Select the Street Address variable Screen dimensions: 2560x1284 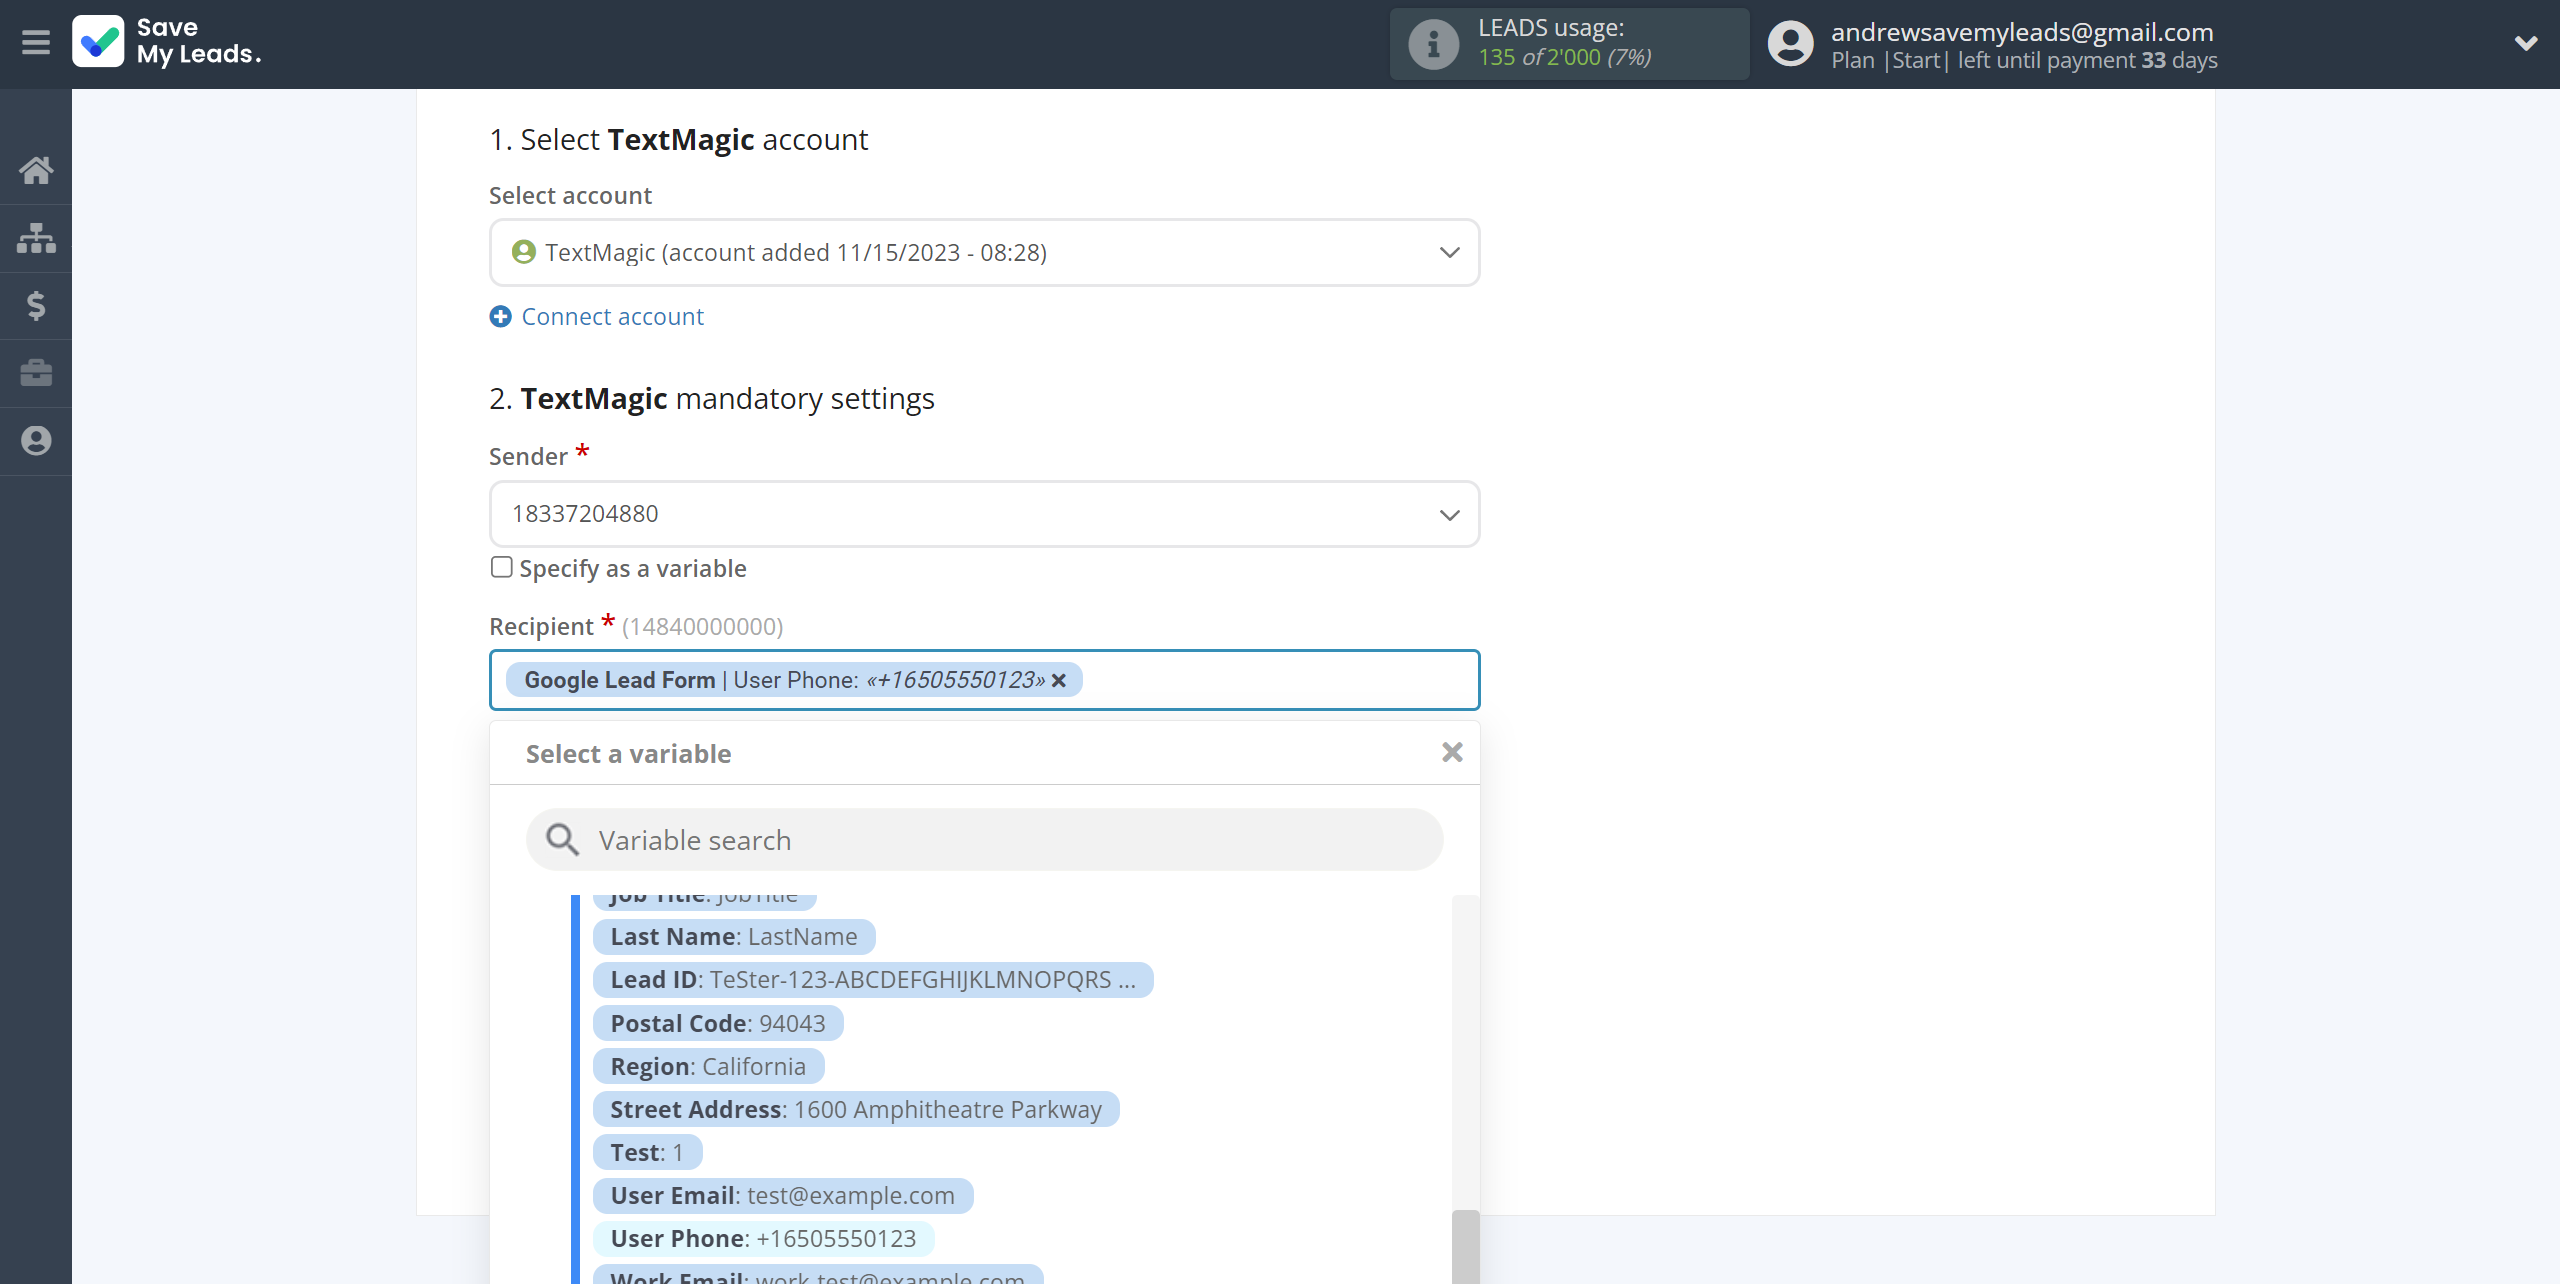click(856, 1110)
